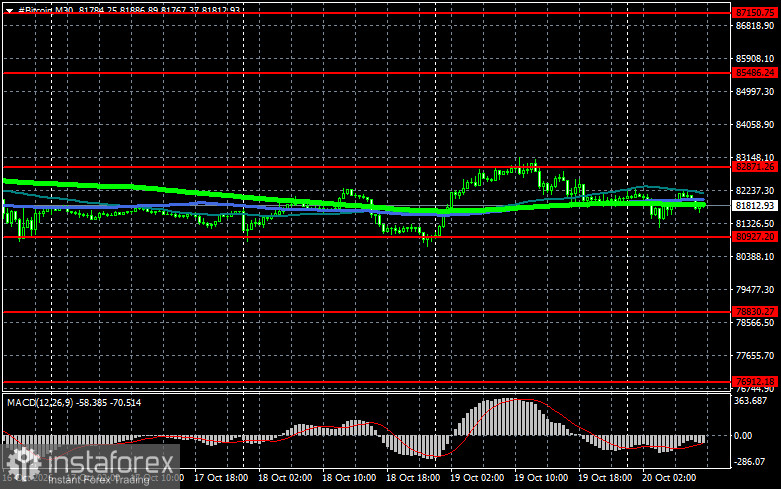Click the red 82871.26 resistance label

pyautogui.click(x=755, y=167)
